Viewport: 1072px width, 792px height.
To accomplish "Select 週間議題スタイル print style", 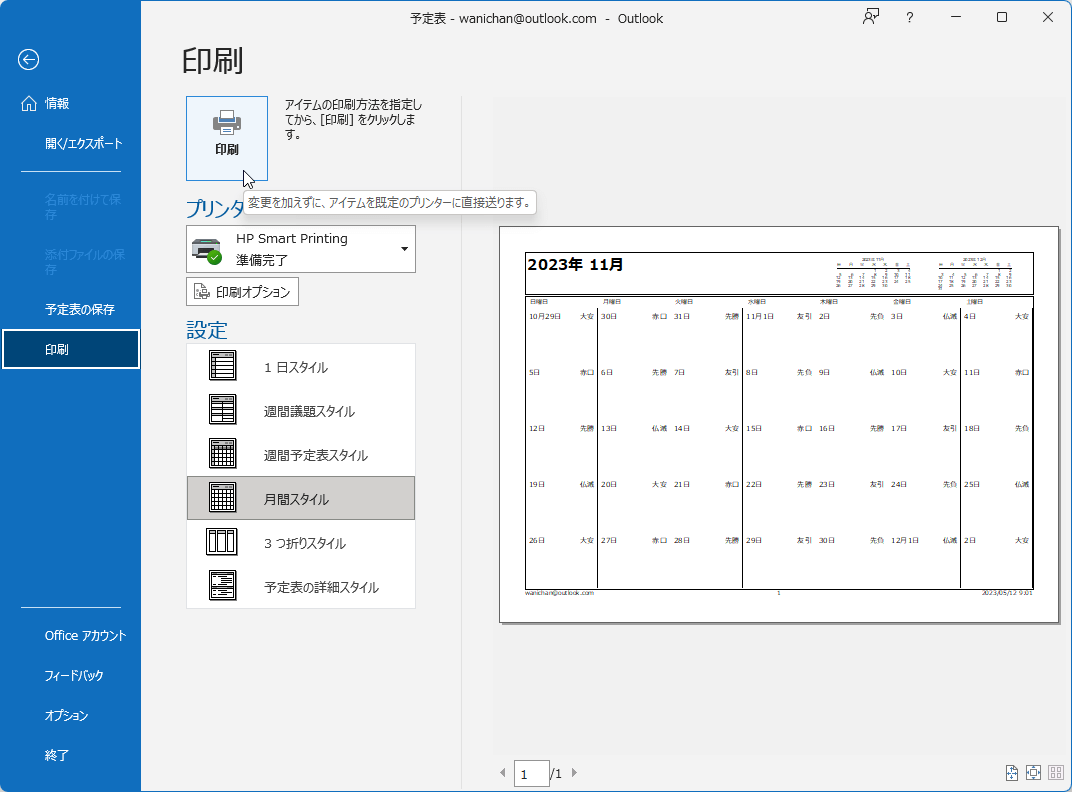I will tap(301, 410).
